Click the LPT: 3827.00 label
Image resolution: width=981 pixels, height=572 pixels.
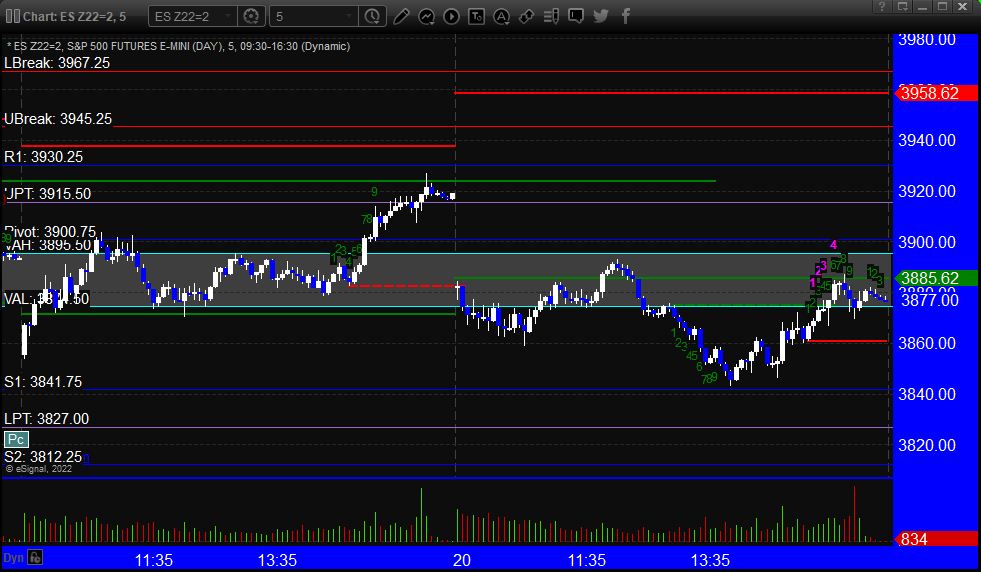(x=46, y=419)
